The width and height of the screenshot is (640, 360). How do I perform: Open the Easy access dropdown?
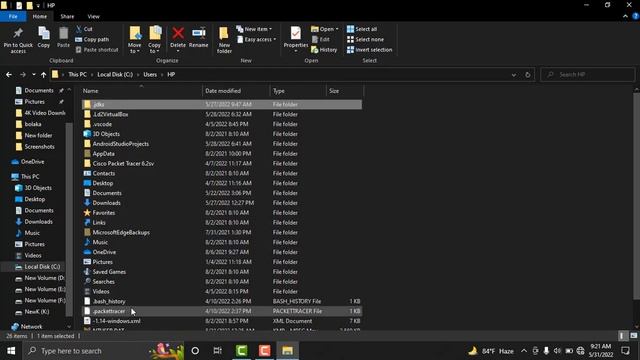pos(257,40)
